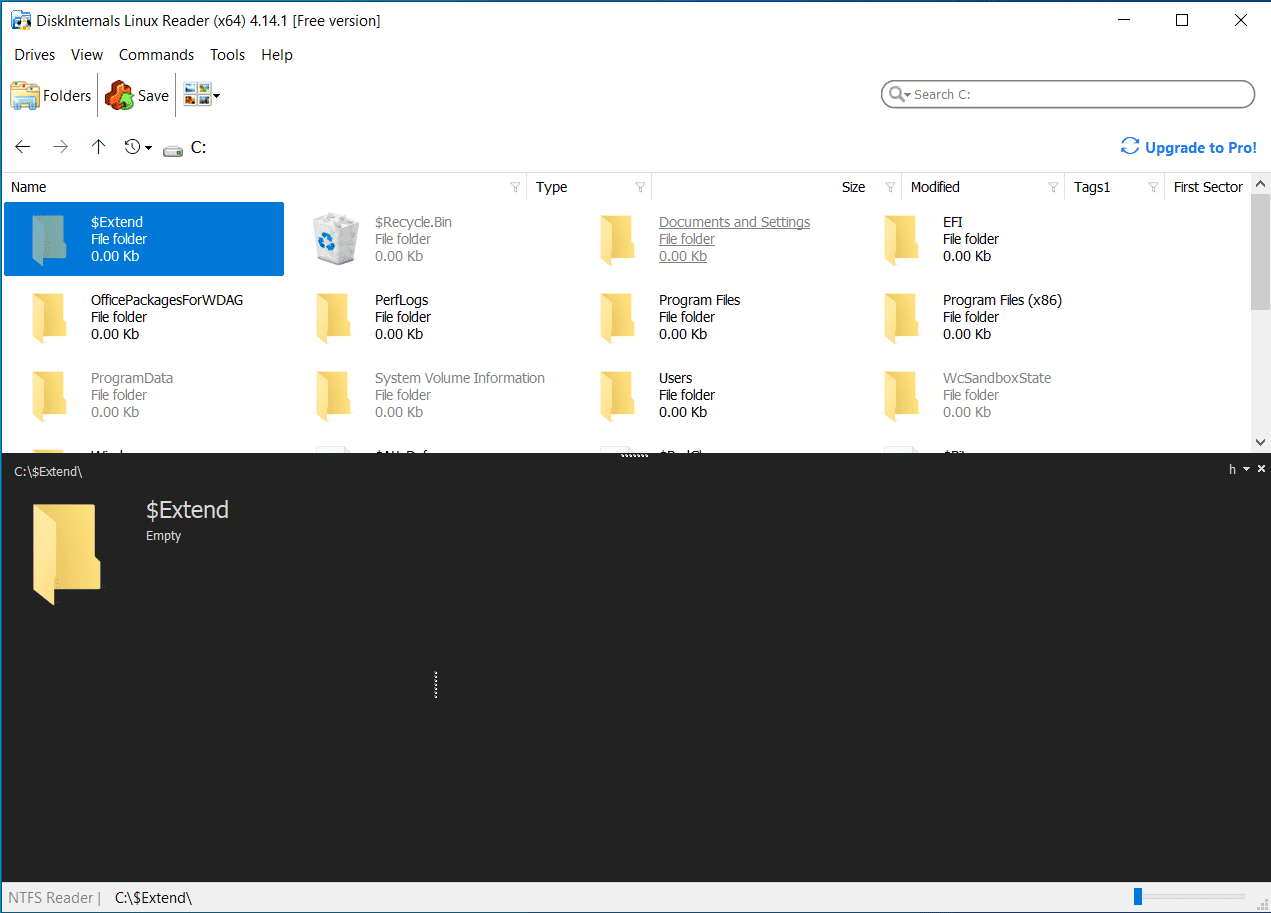Open the Name column filter
1271x913 pixels.
515,187
